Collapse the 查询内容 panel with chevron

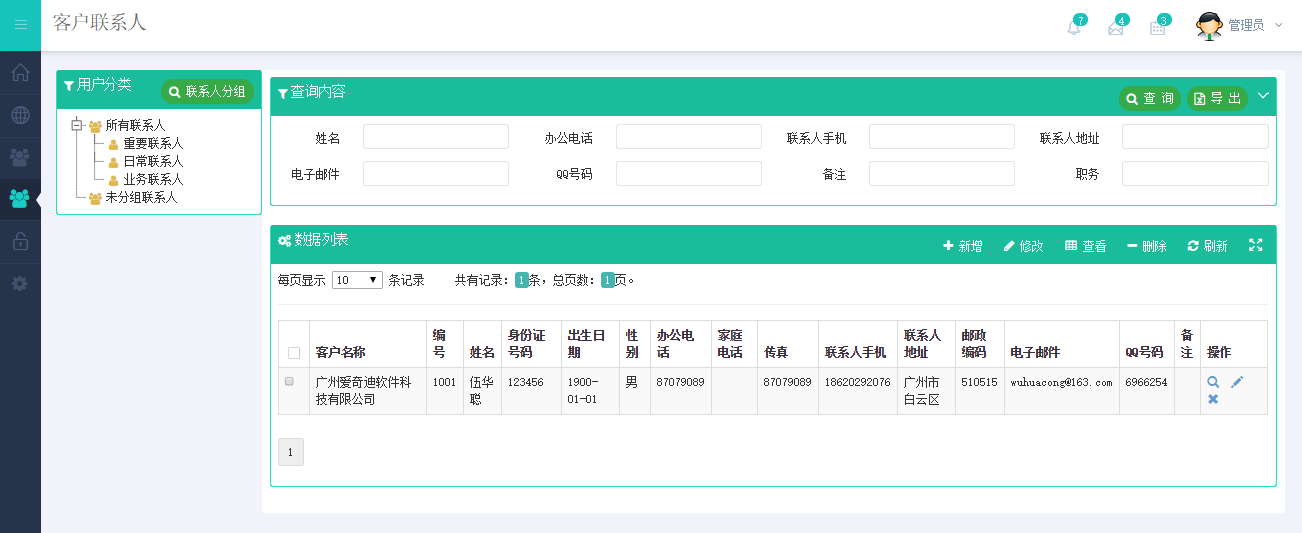[x=1263, y=96]
